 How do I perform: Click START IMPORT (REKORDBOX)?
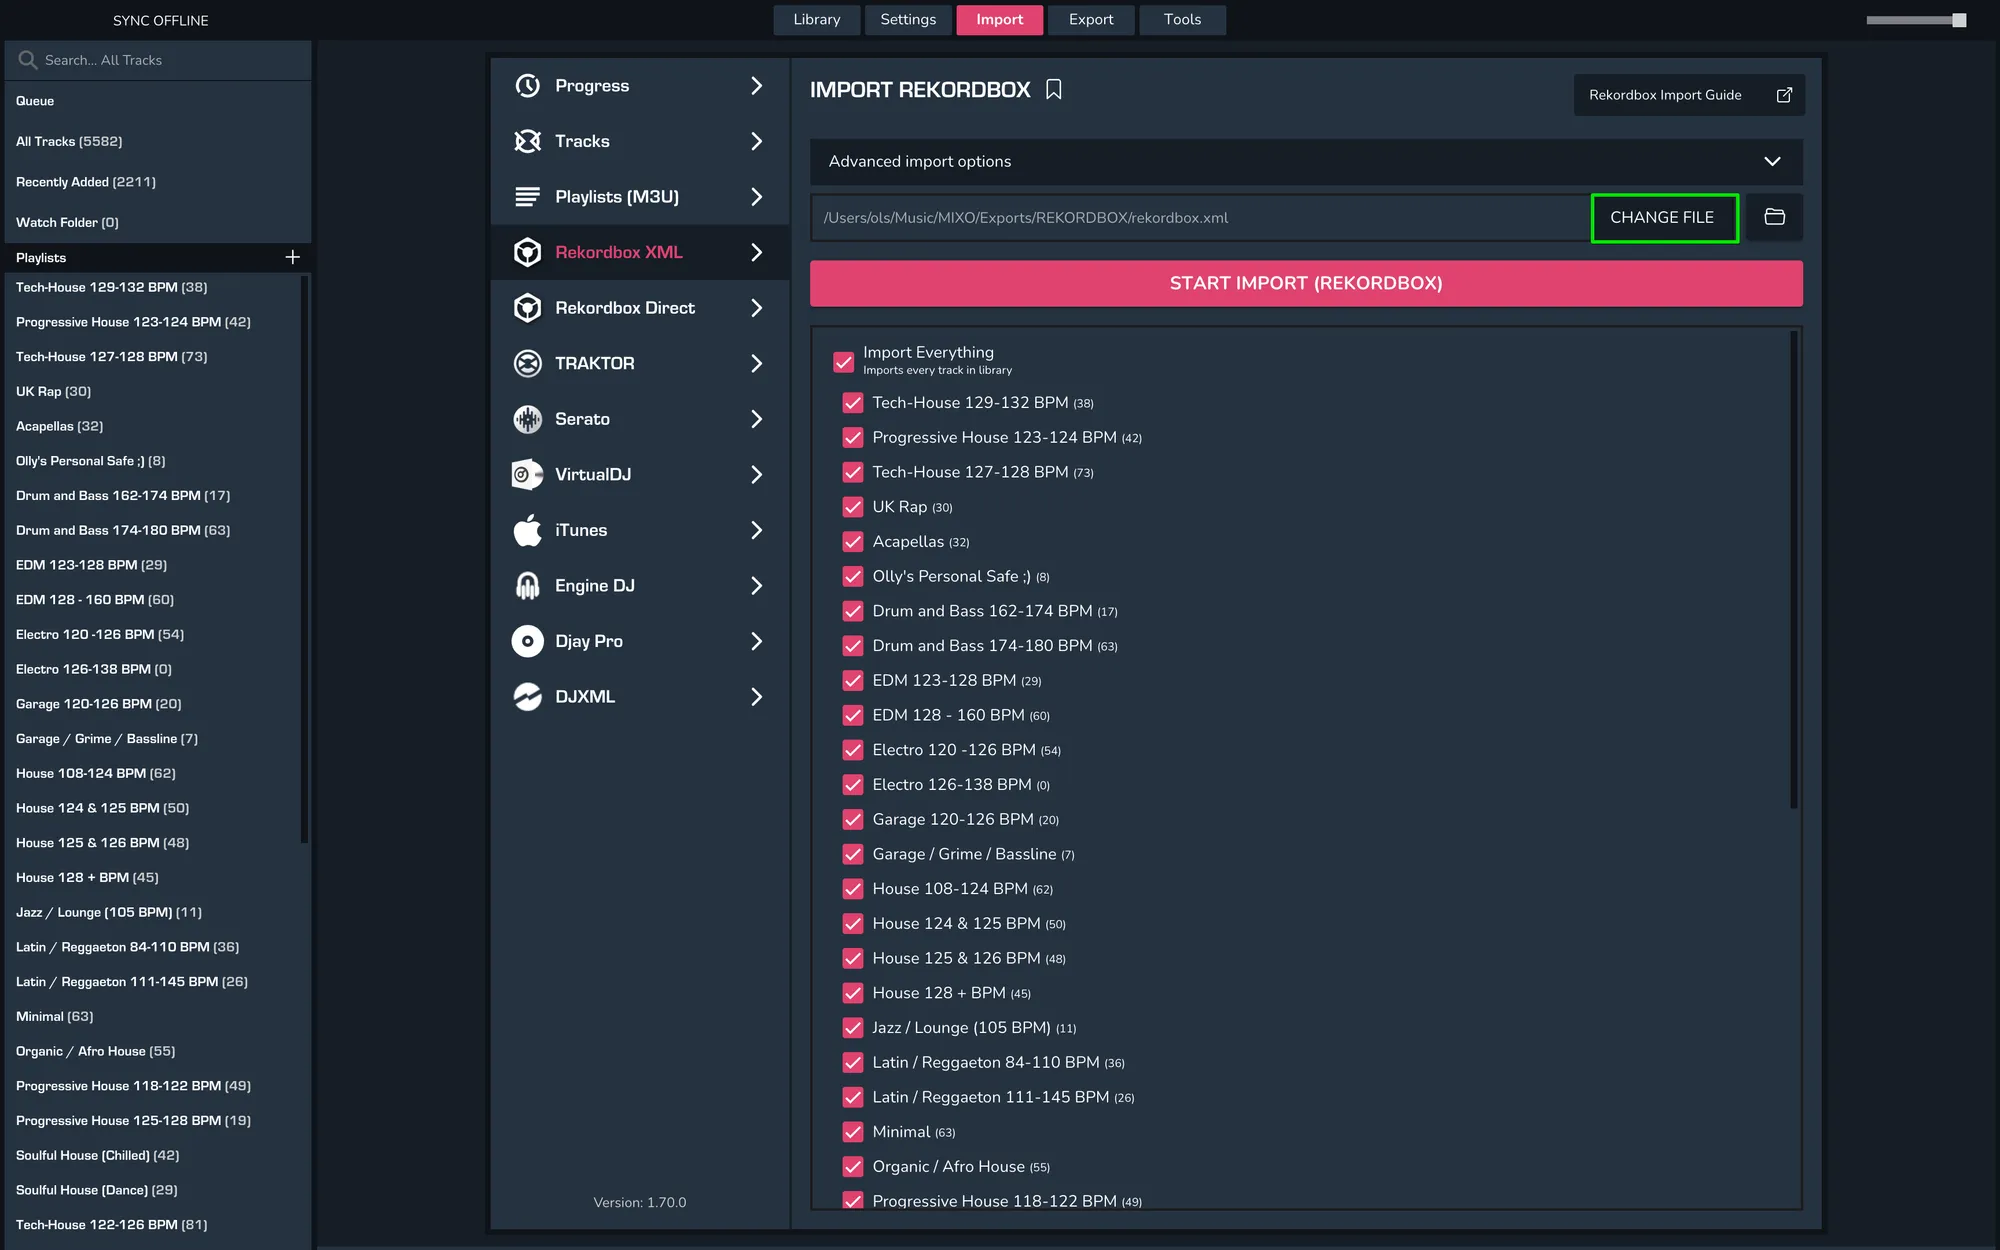pyautogui.click(x=1304, y=283)
